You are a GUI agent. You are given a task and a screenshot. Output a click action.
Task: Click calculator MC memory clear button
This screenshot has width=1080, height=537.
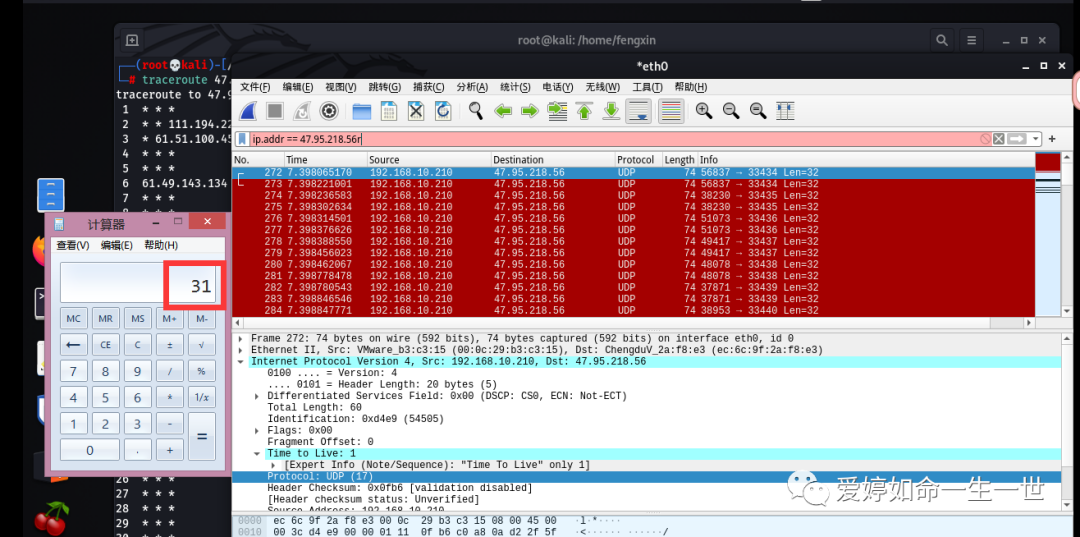pyautogui.click(x=74, y=319)
